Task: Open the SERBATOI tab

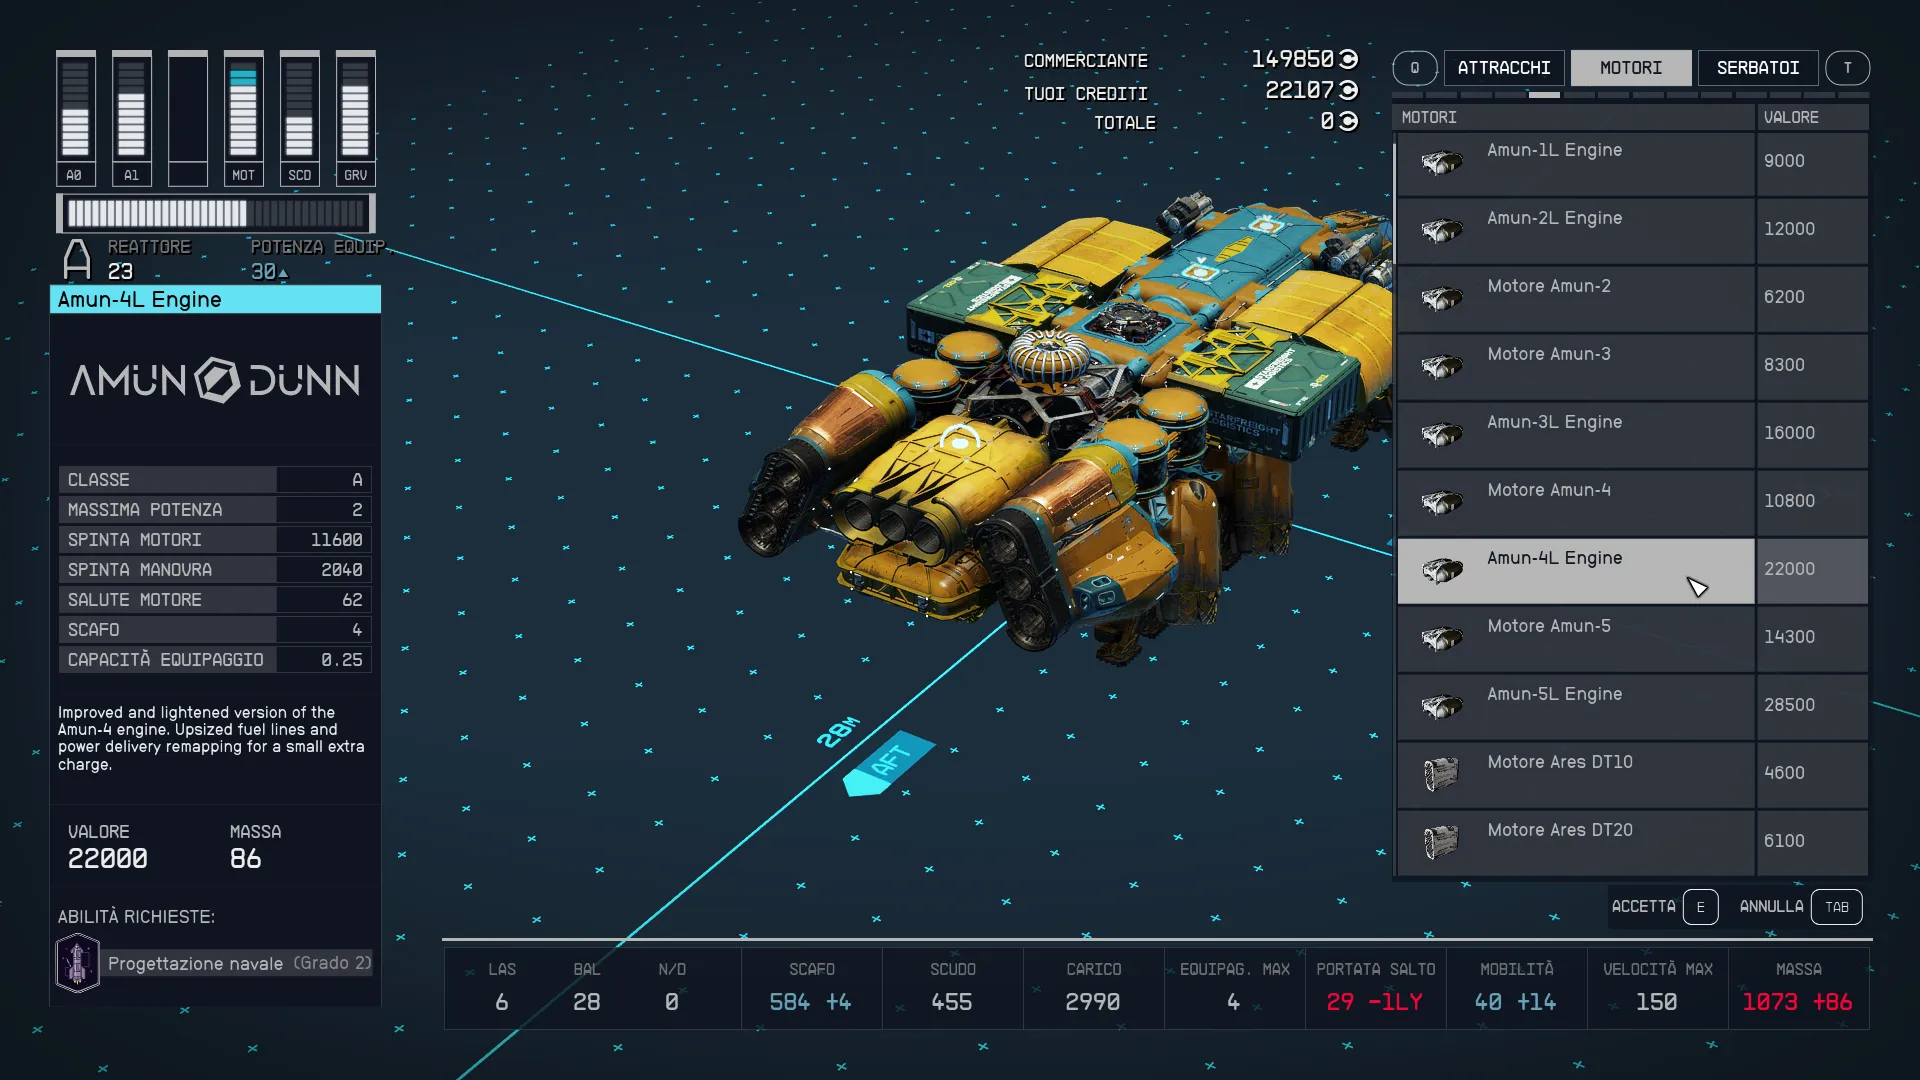Action: pos(1758,68)
